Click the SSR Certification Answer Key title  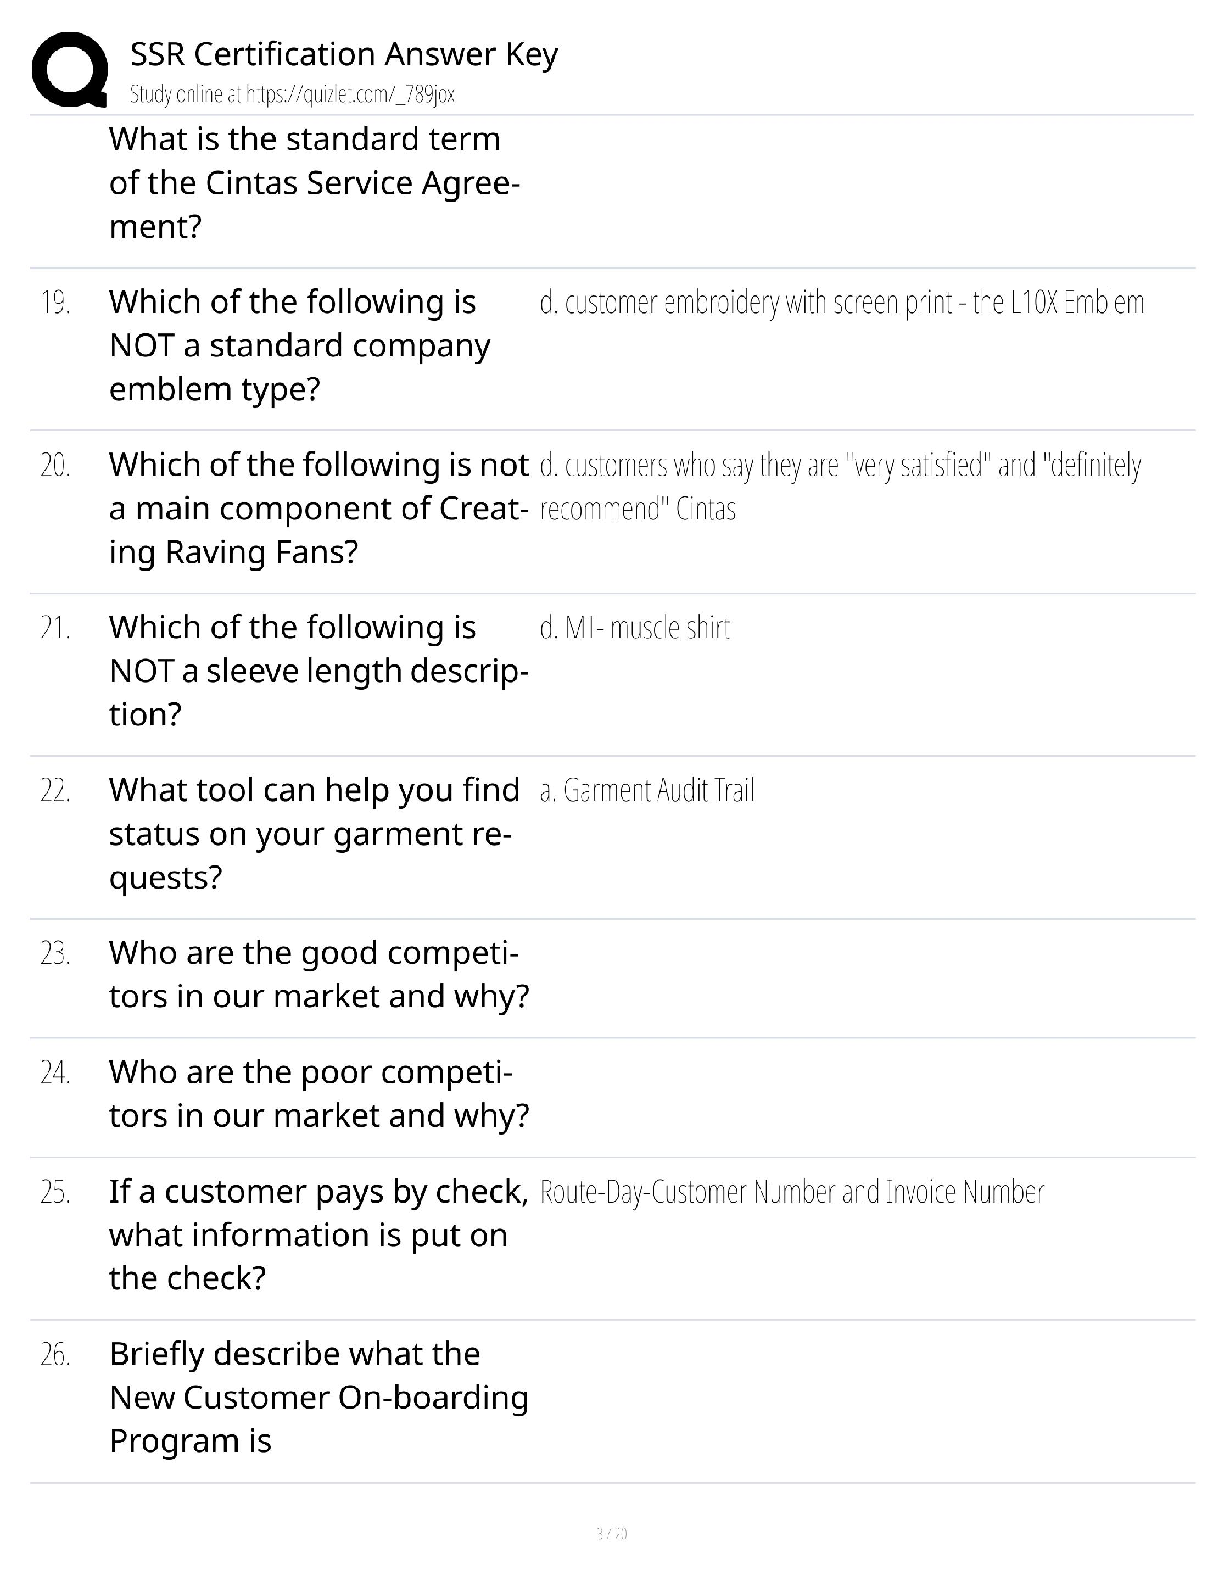tap(343, 54)
